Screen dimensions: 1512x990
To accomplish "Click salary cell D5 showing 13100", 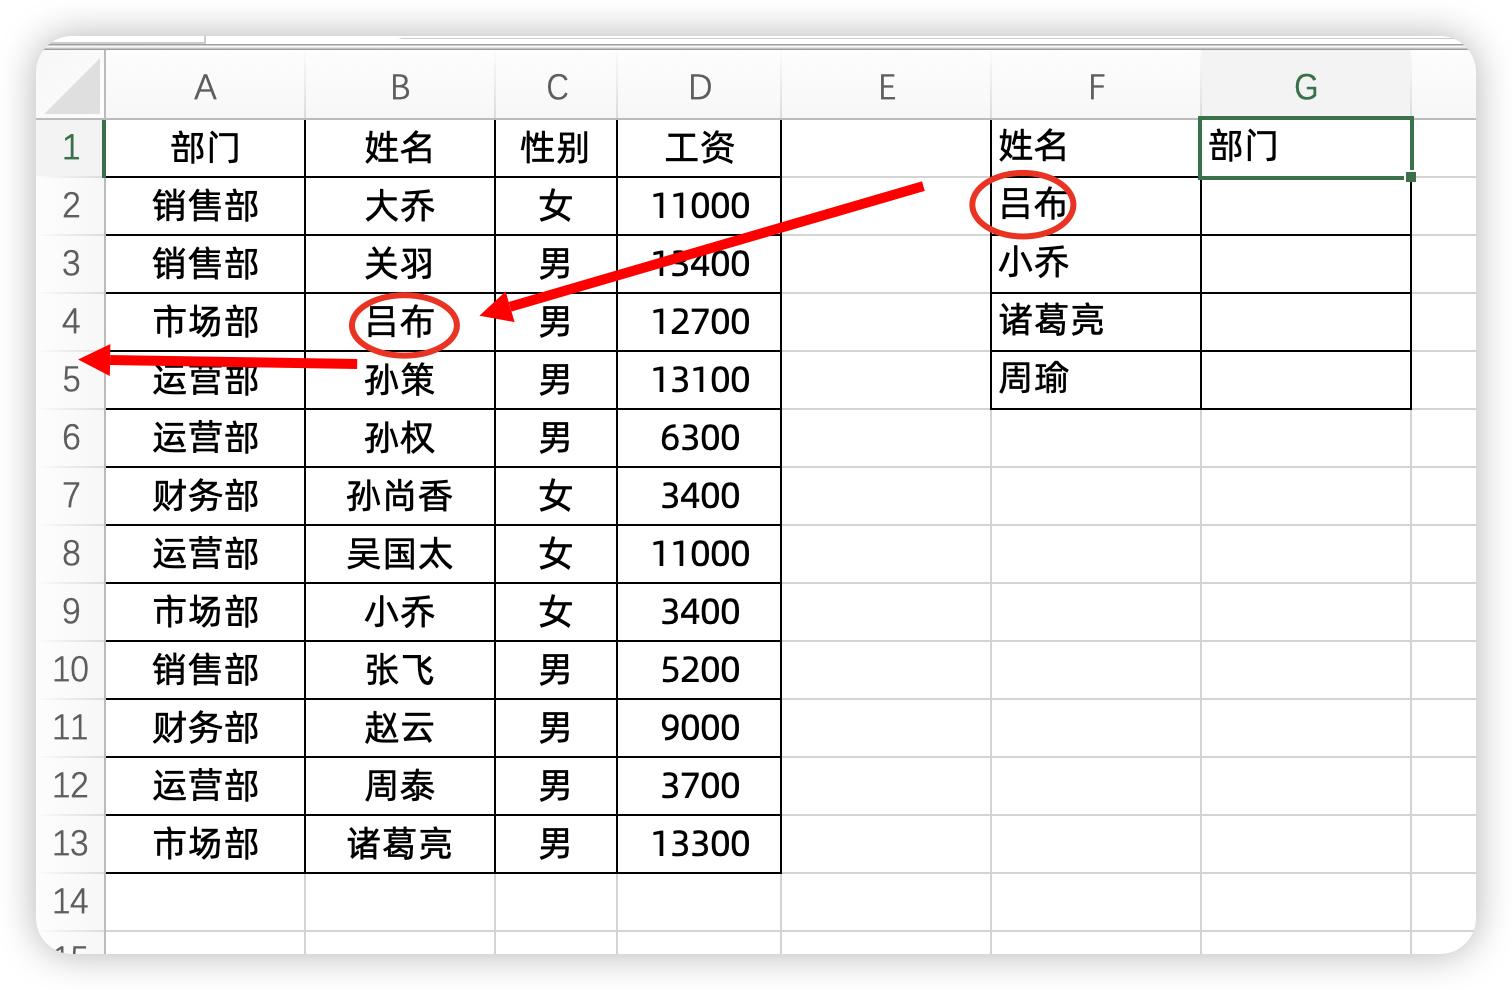I will click(x=699, y=380).
